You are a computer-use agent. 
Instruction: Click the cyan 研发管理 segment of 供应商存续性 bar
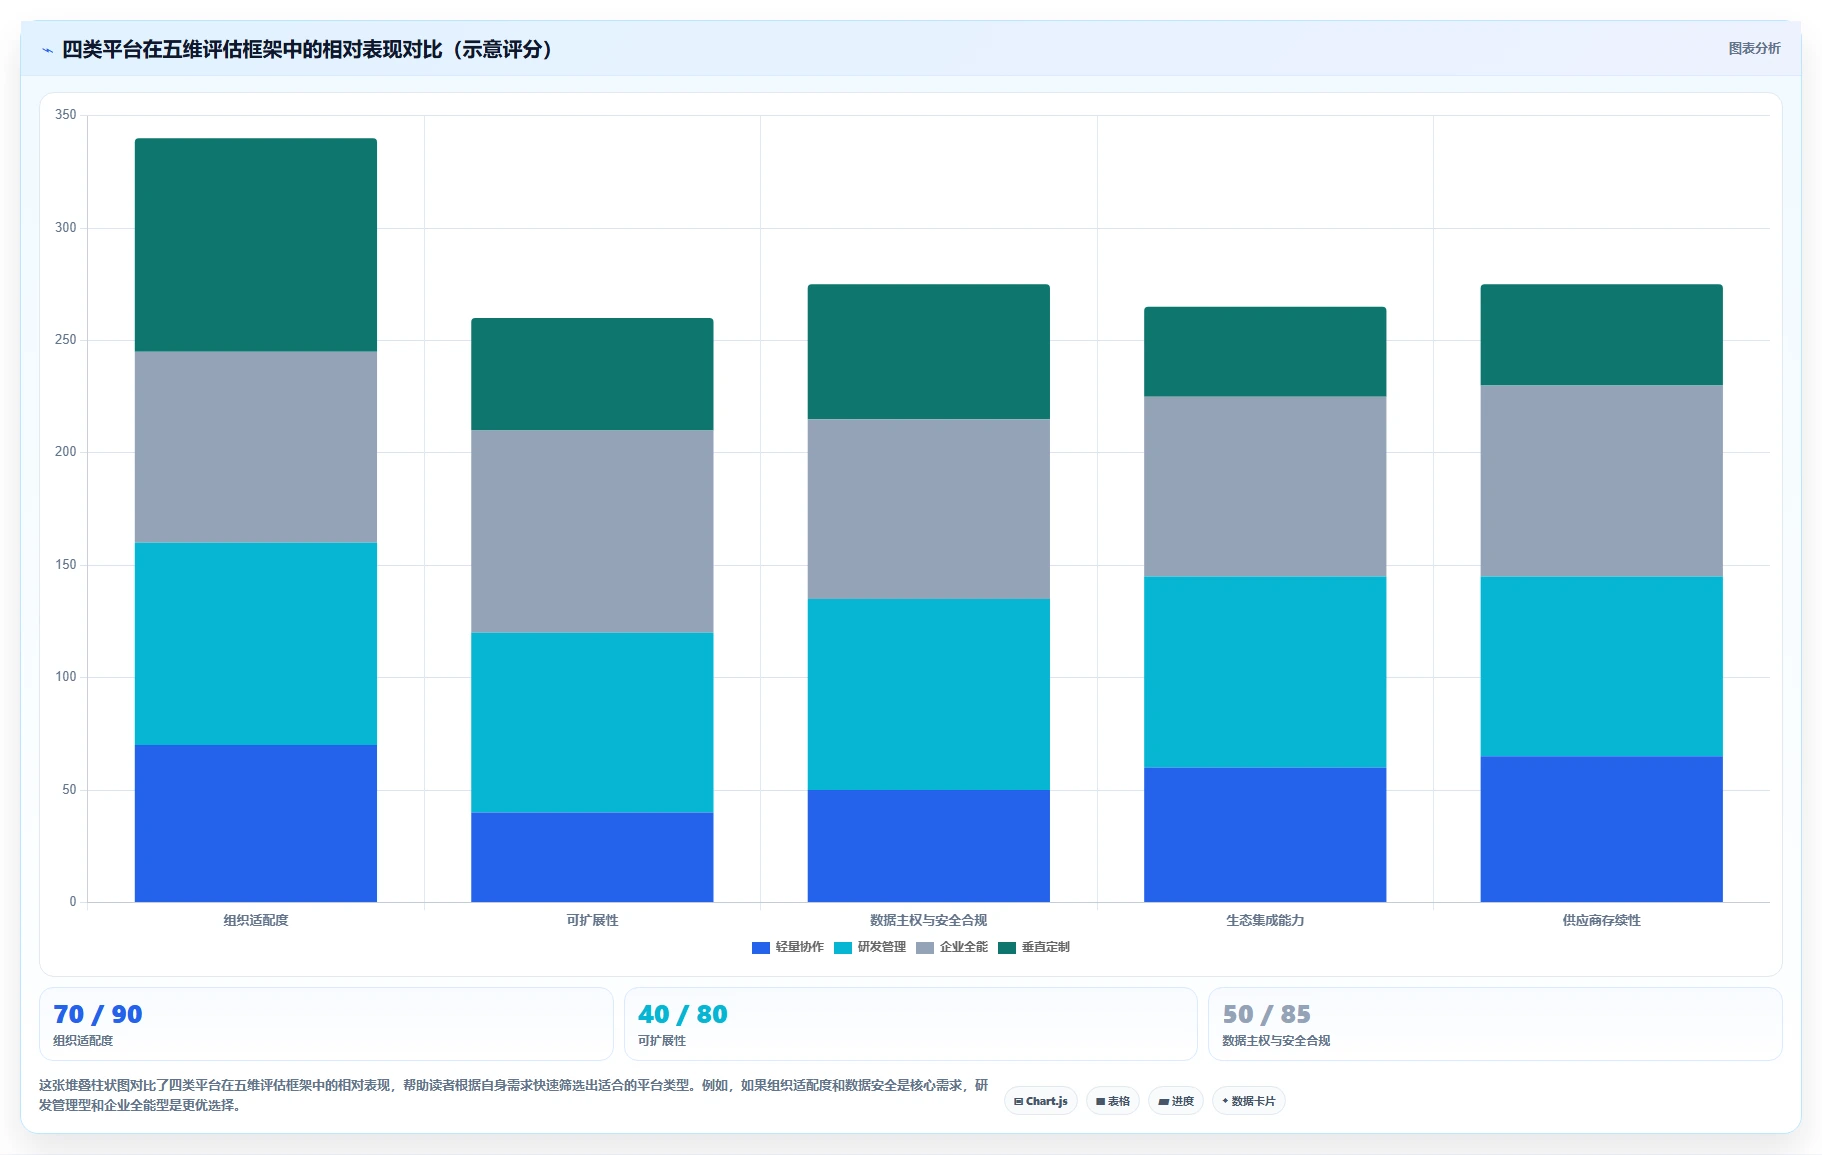point(1602,666)
